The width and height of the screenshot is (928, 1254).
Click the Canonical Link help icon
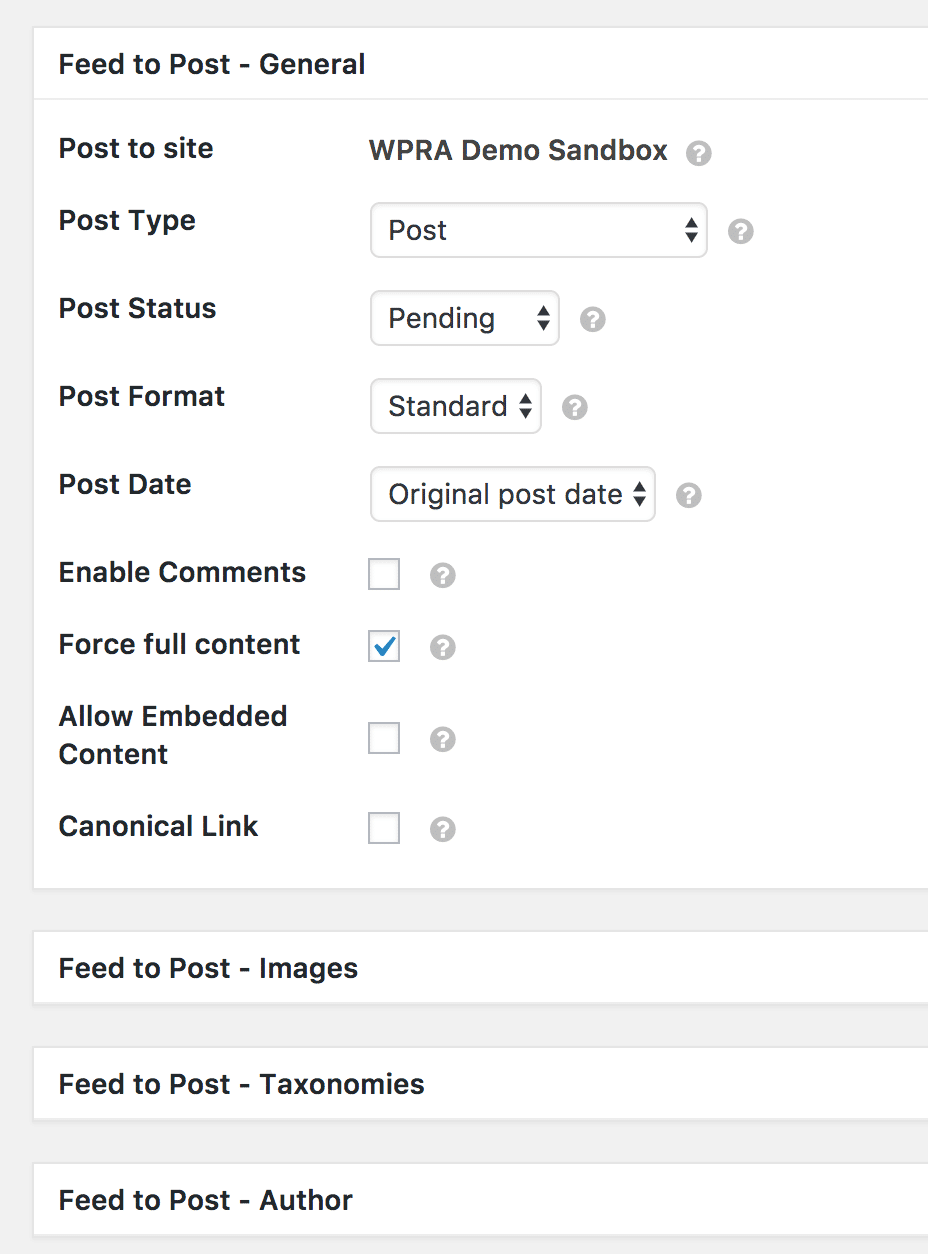pyautogui.click(x=442, y=828)
